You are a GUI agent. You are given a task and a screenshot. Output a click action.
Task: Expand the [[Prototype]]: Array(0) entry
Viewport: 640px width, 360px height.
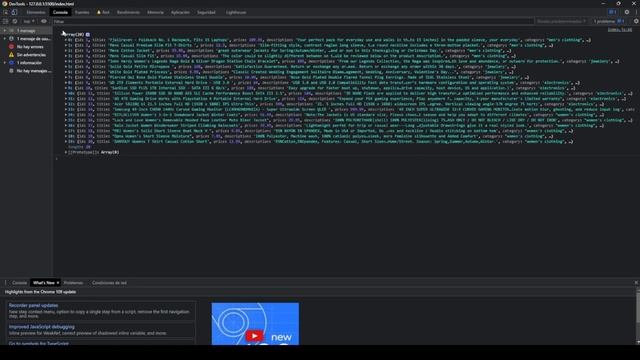coord(66,152)
